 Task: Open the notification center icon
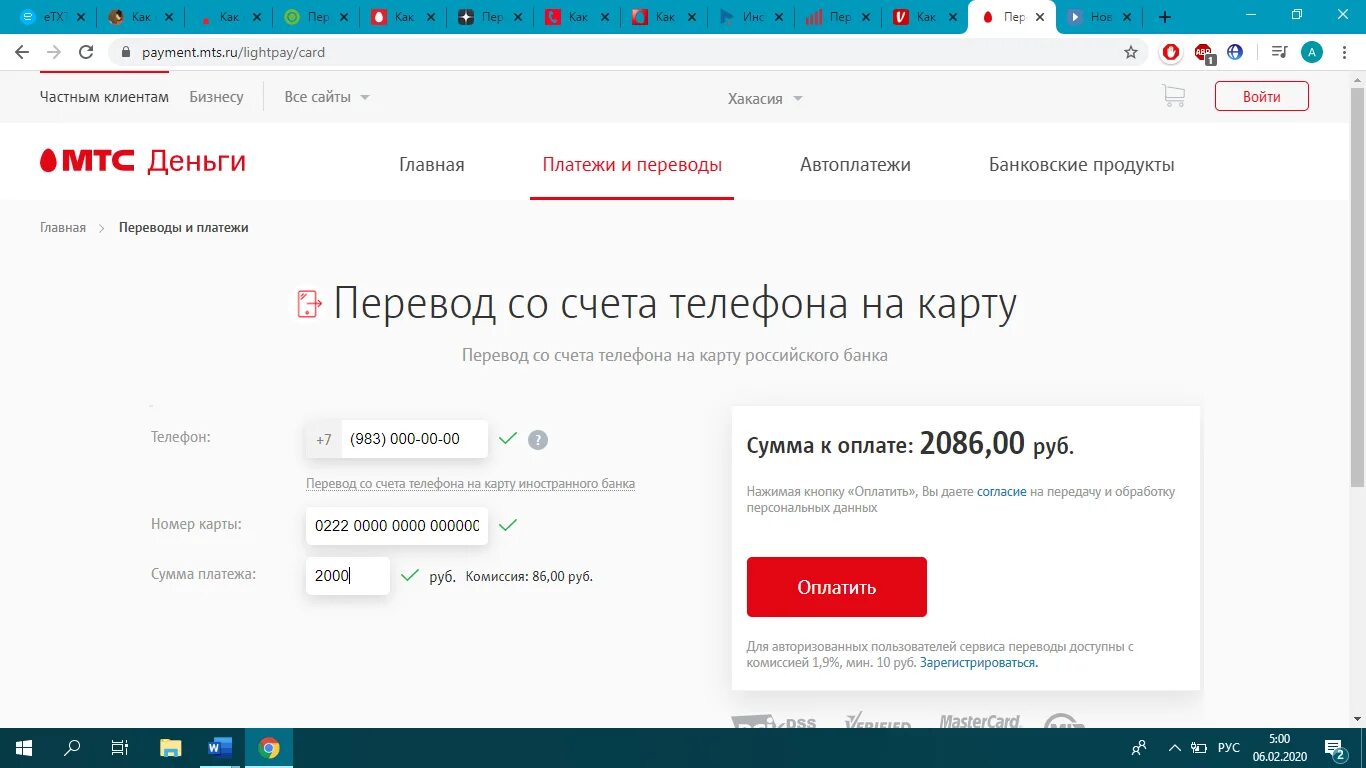(1335, 748)
